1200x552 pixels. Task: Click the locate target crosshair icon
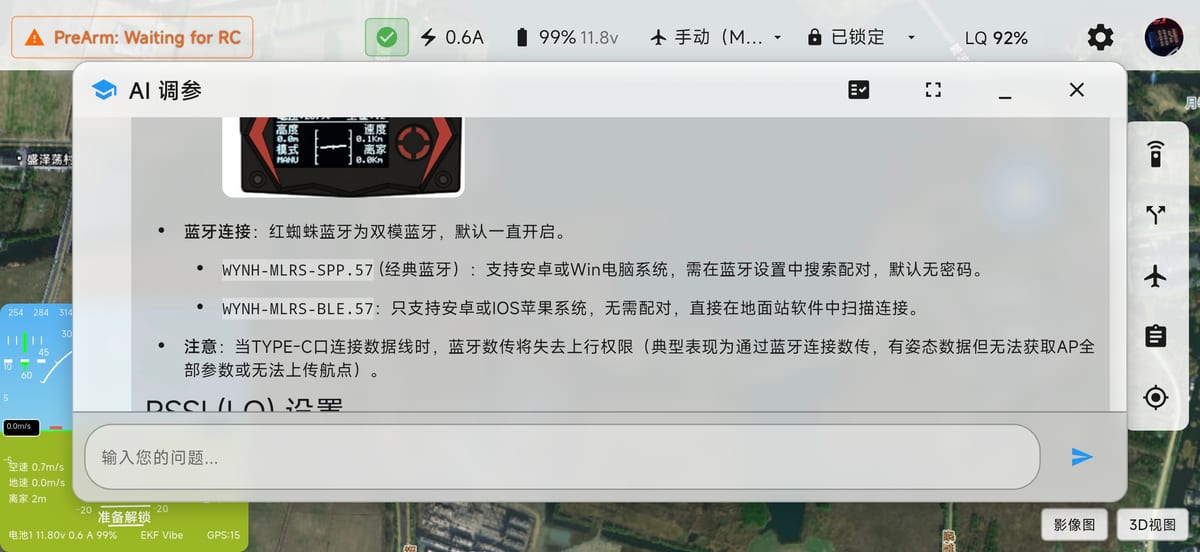pos(1156,397)
